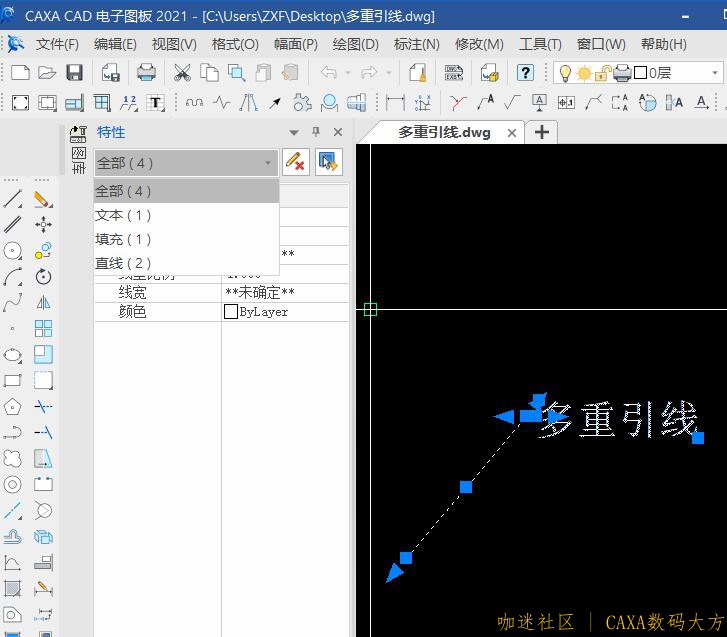Viewport: 727px width, 637px height.
Task: Click the new tab plus button
Action: pos(542,132)
